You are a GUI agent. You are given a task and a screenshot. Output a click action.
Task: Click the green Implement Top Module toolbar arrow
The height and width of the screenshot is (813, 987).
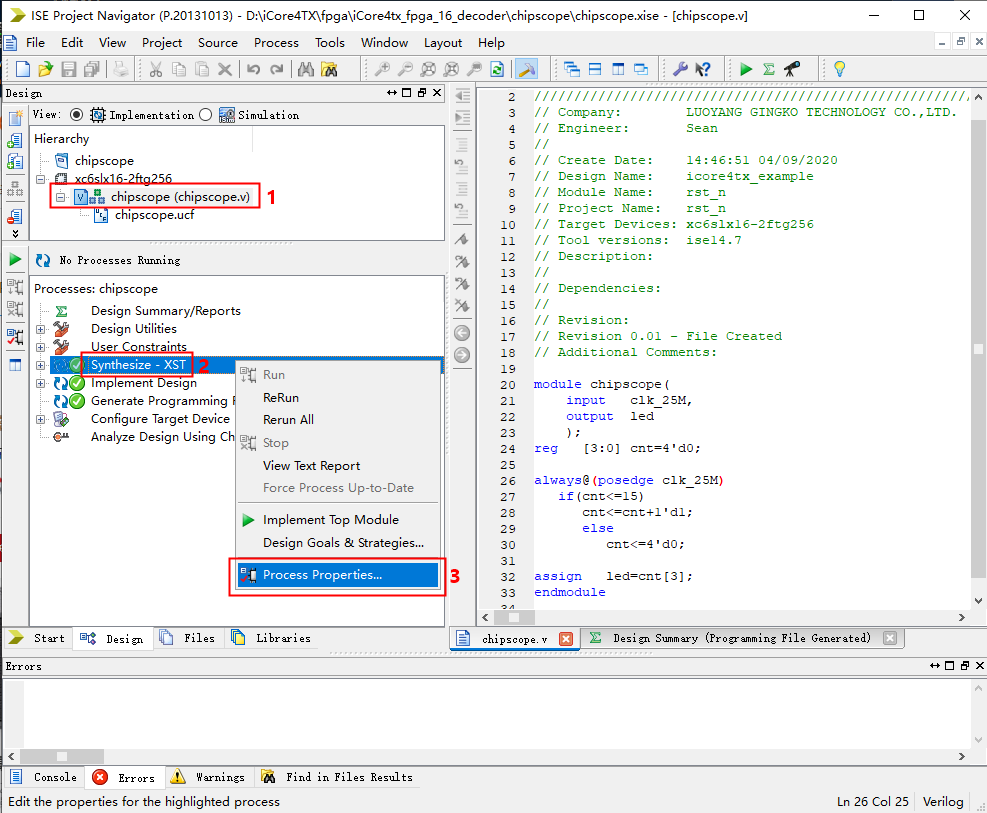click(x=746, y=69)
